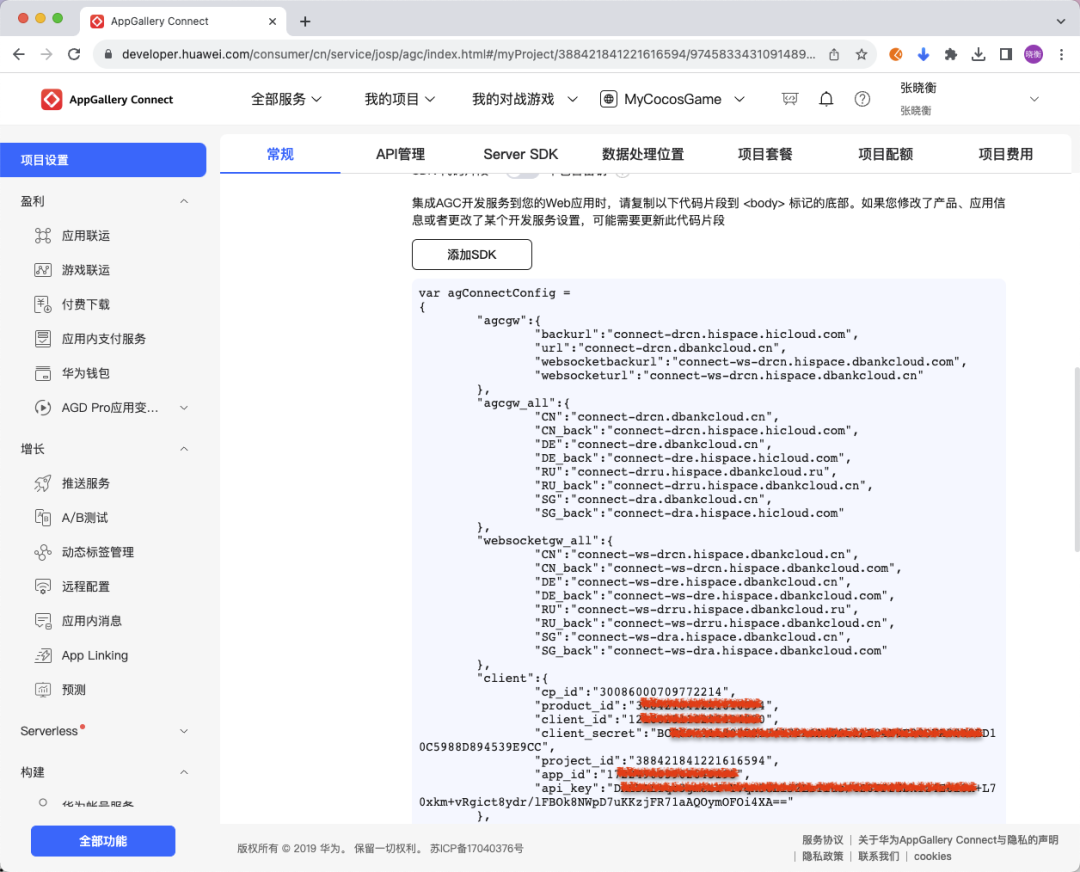This screenshot has width=1080, height=872.
Task: Click the tab search chevron in title bar
Action: (x=1061, y=21)
